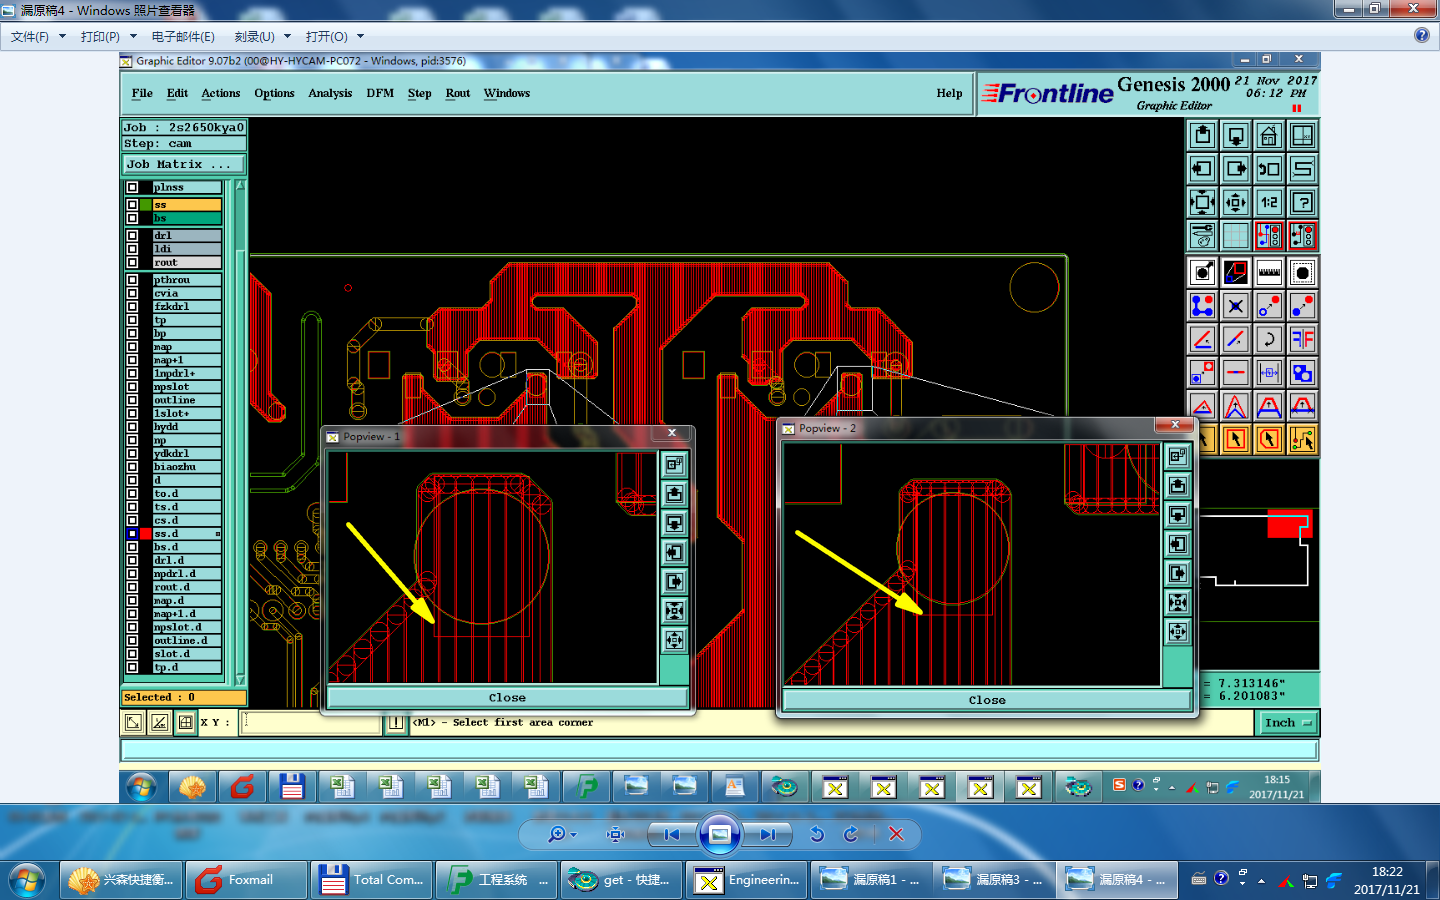This screenshot has height=900, width=1440.
Task: Select the rectangle area selection arrow icon
Action: (1236, 439)
